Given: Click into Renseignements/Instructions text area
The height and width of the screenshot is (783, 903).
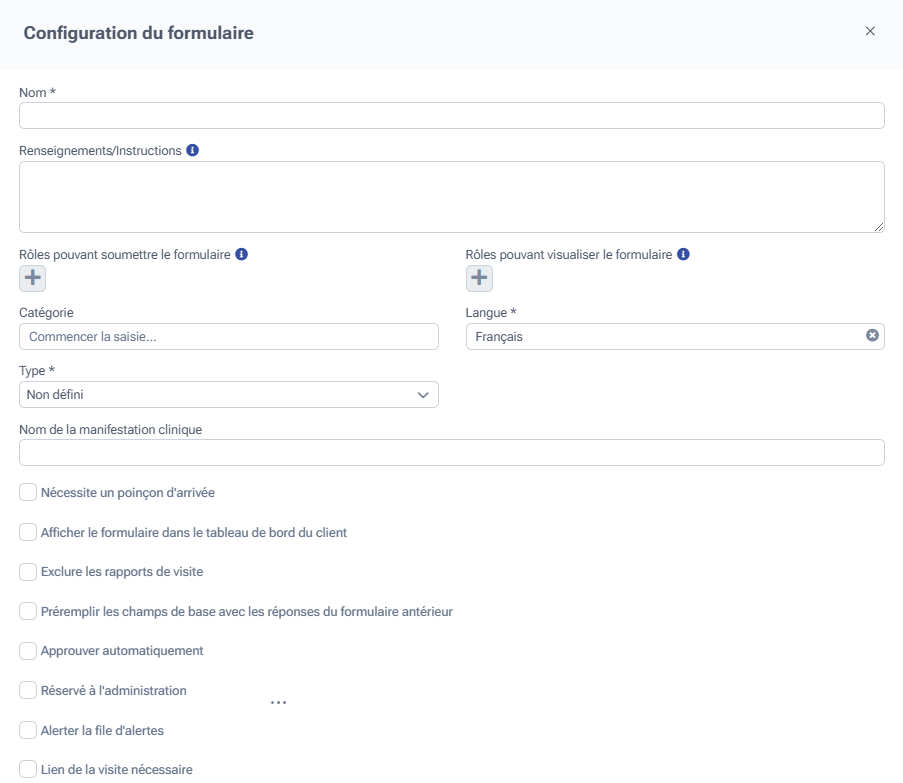Looking at the screenshot, I should [452, 197].
